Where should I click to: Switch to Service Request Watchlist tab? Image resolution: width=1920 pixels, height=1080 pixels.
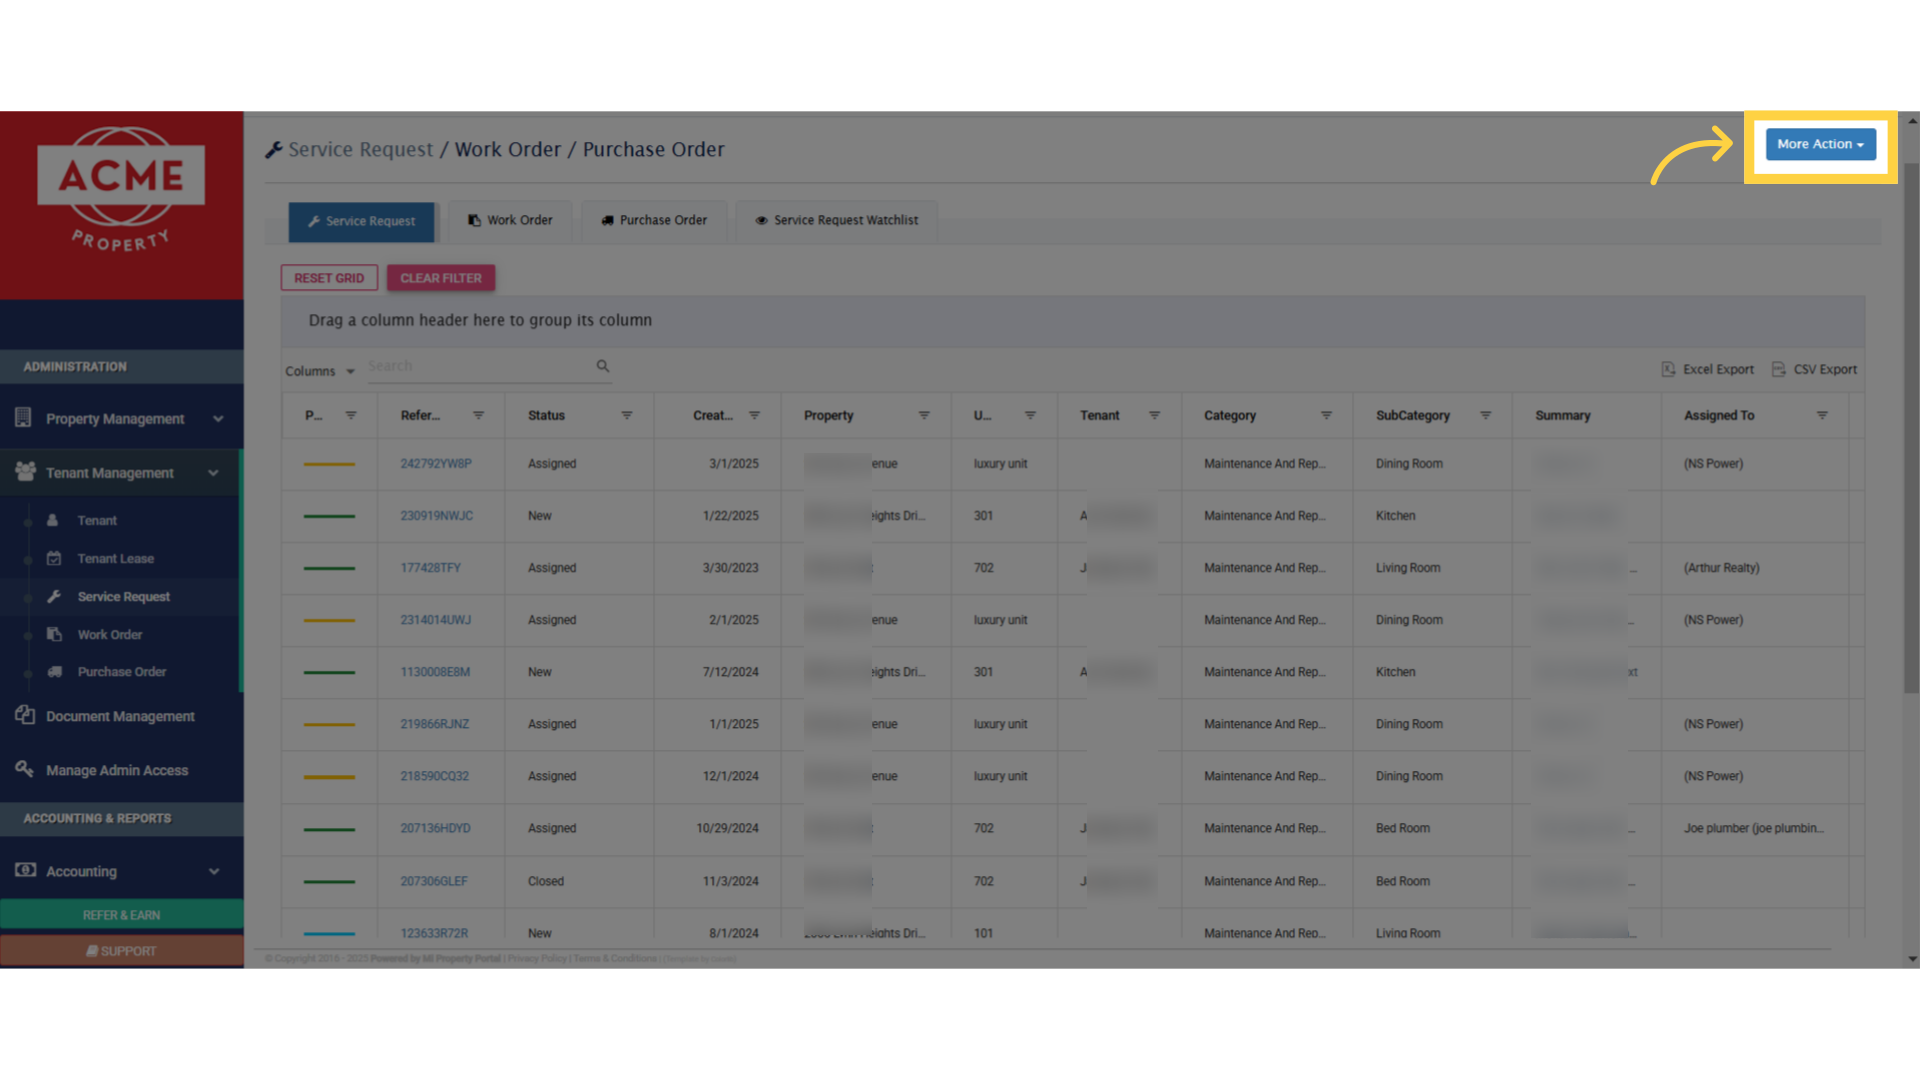coord(836,220)
